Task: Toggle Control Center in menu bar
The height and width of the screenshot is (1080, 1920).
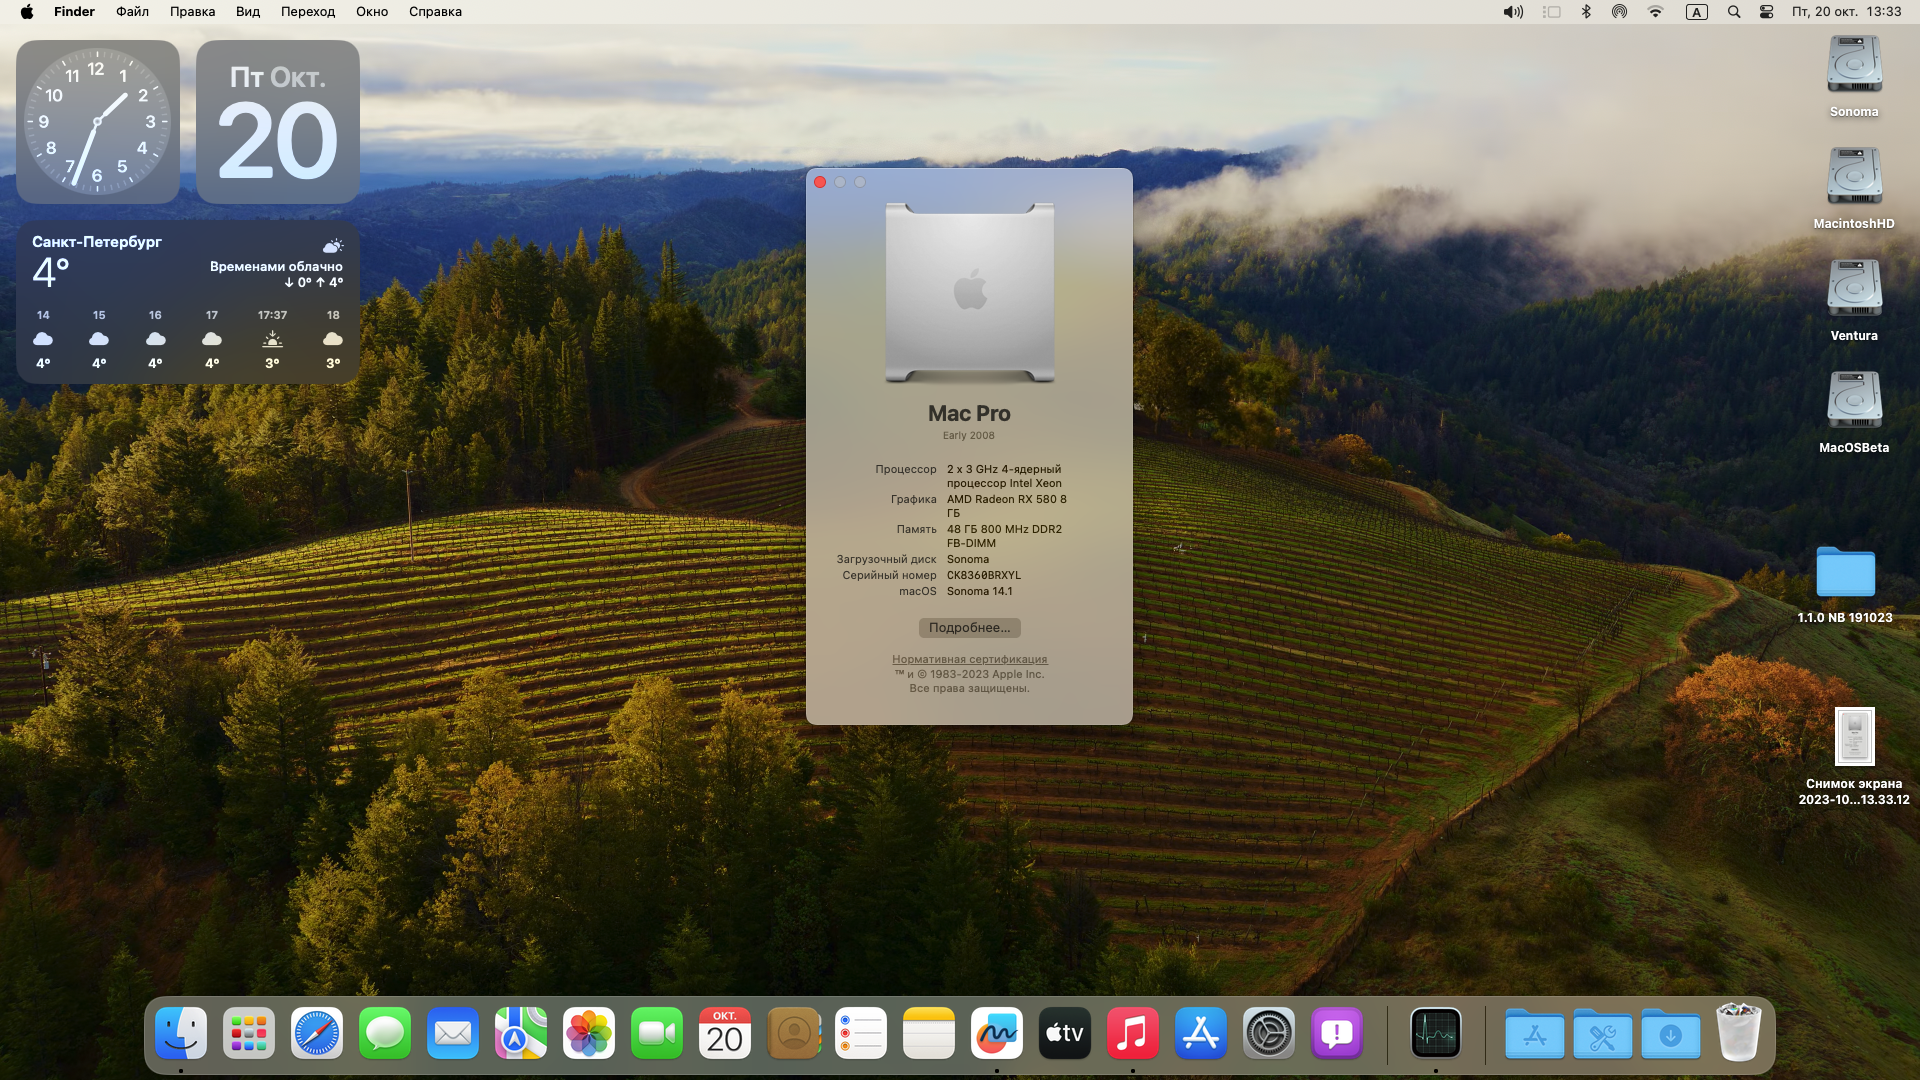Action: click(1767, 12)
